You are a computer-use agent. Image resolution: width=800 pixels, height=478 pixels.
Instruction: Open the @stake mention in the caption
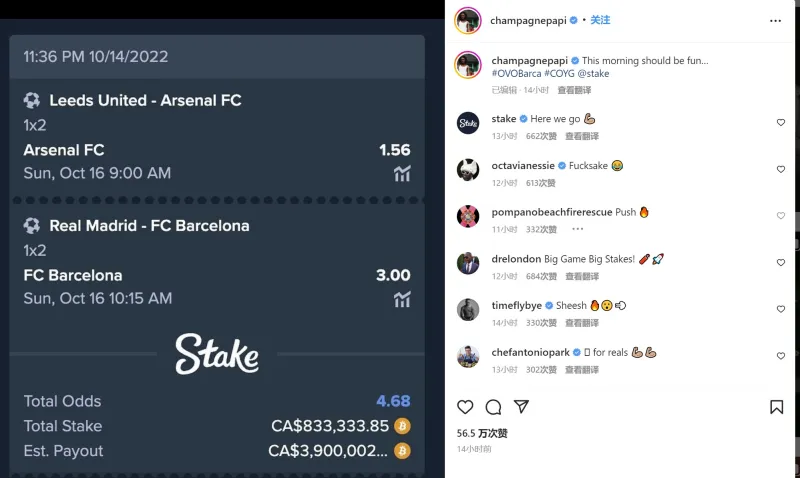593,73
